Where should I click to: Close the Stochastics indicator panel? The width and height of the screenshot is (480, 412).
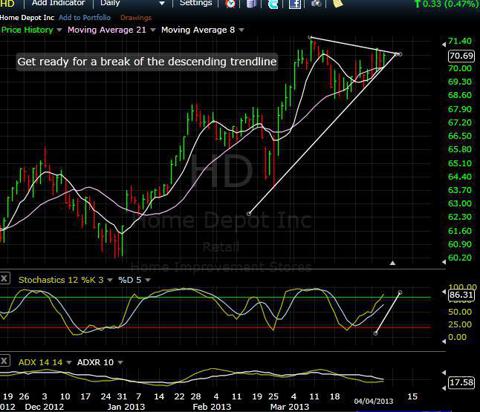click(x=4, y=278)
